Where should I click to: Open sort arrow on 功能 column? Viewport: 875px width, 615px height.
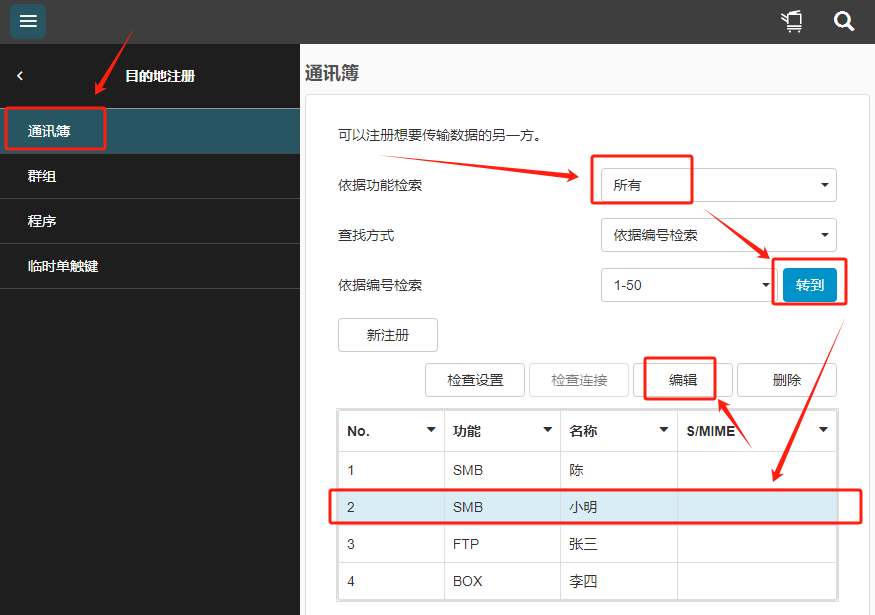point(547,430)
